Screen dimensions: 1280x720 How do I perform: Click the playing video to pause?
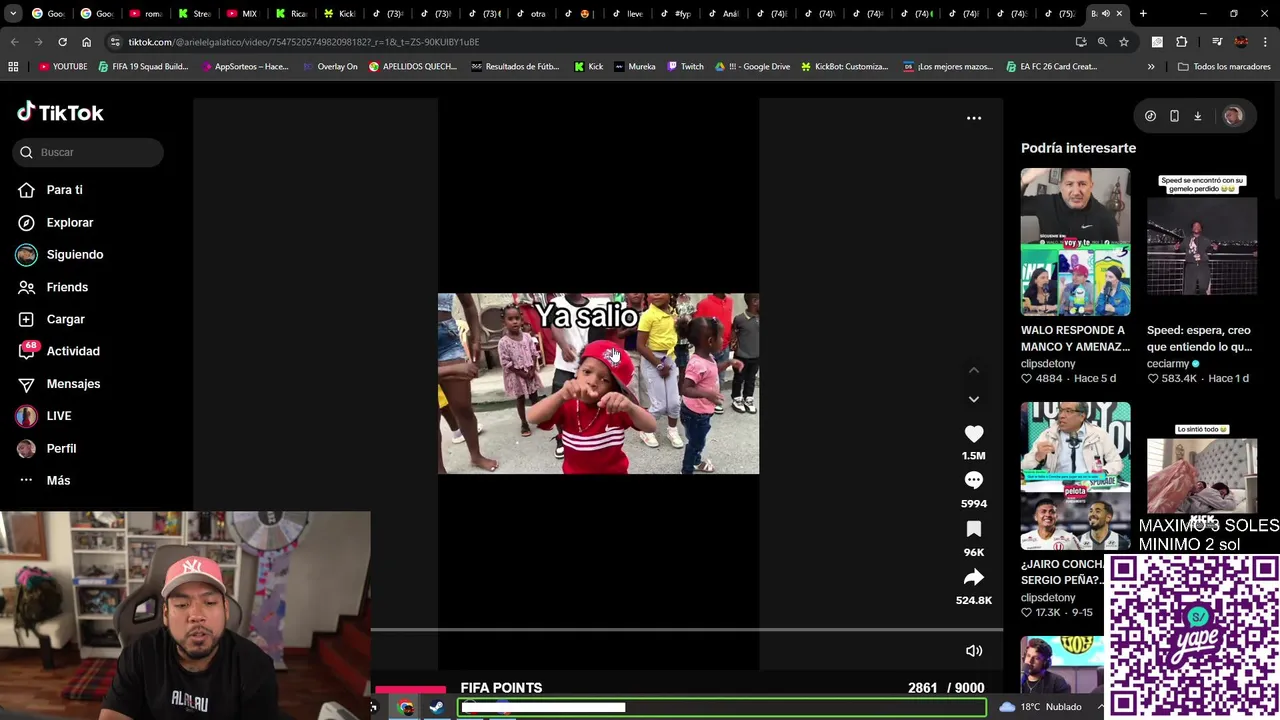pos(598,384)
